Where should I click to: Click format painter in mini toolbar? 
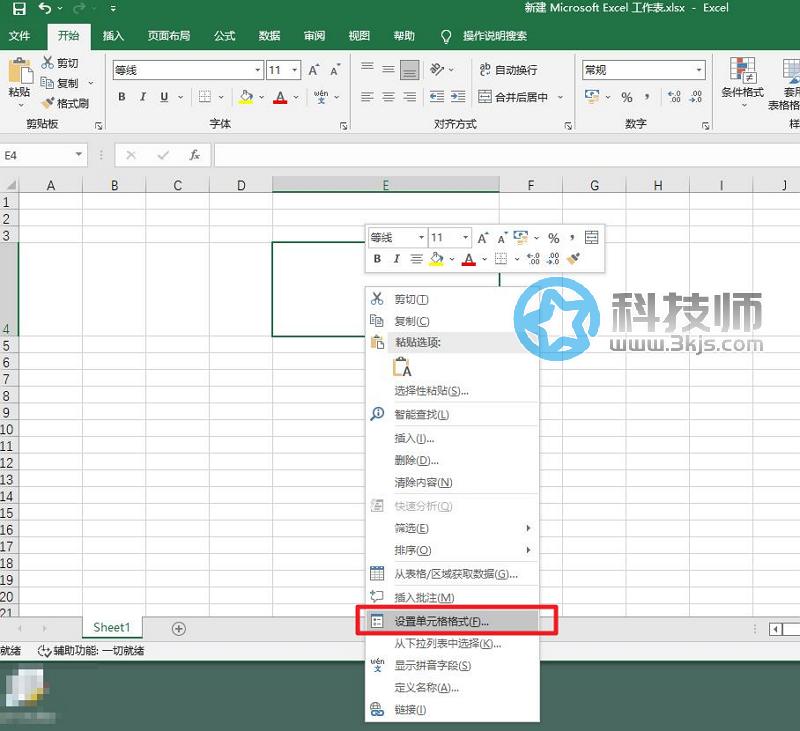573,259
